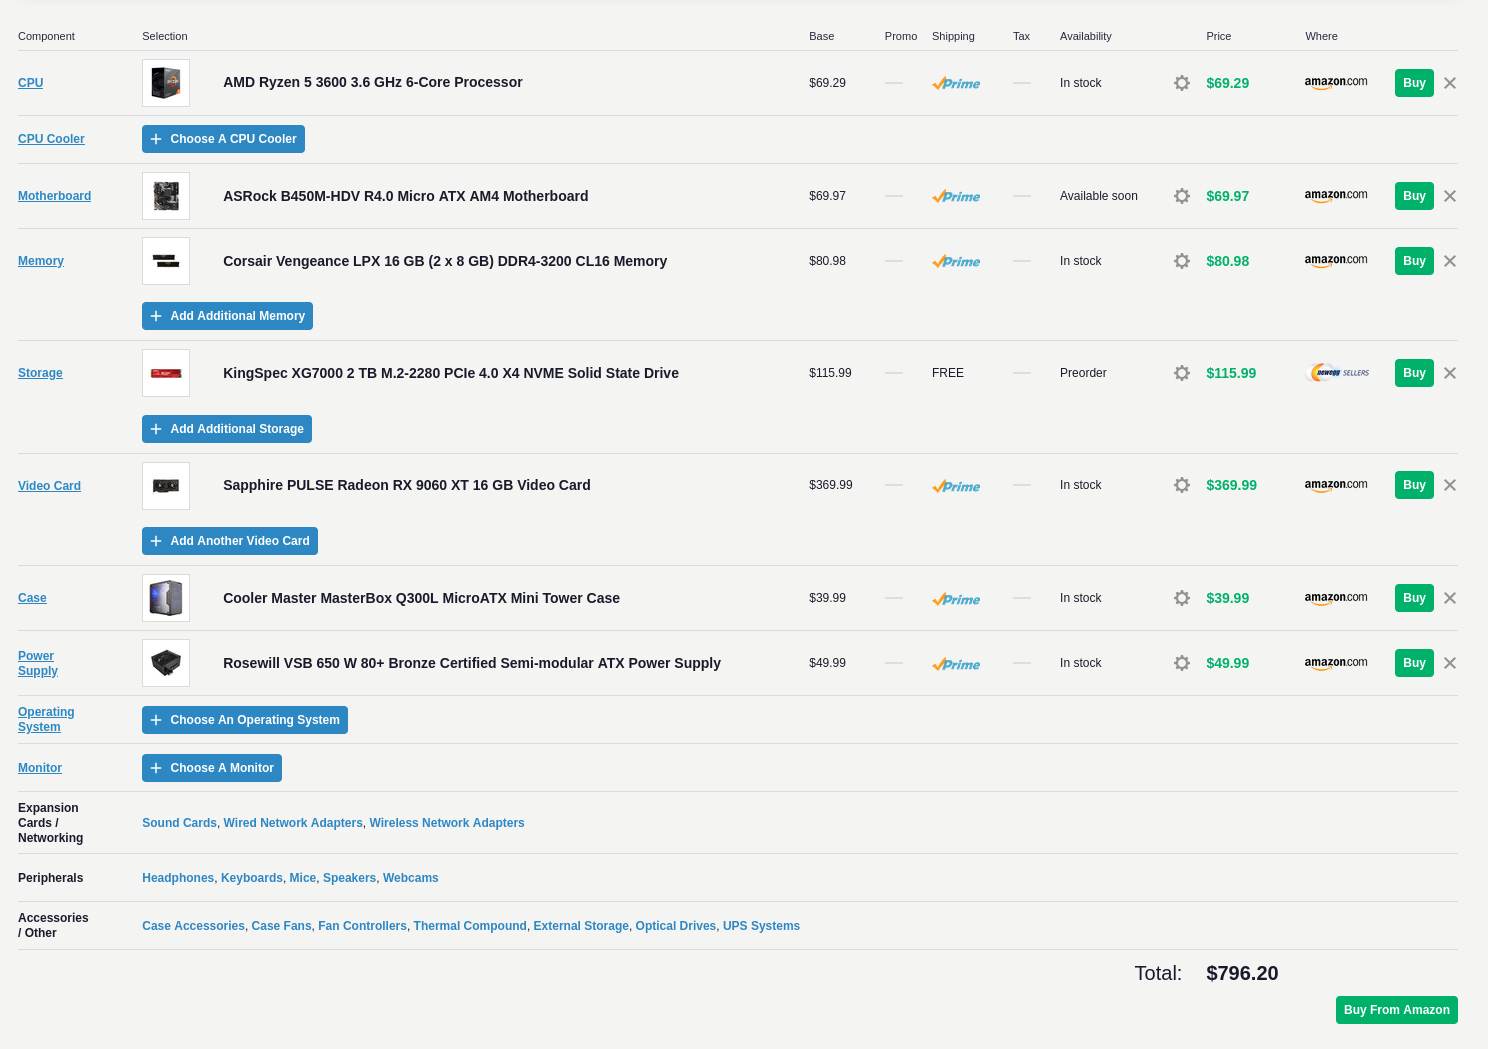Click Choose A Monitor button

tap(212, 768)
